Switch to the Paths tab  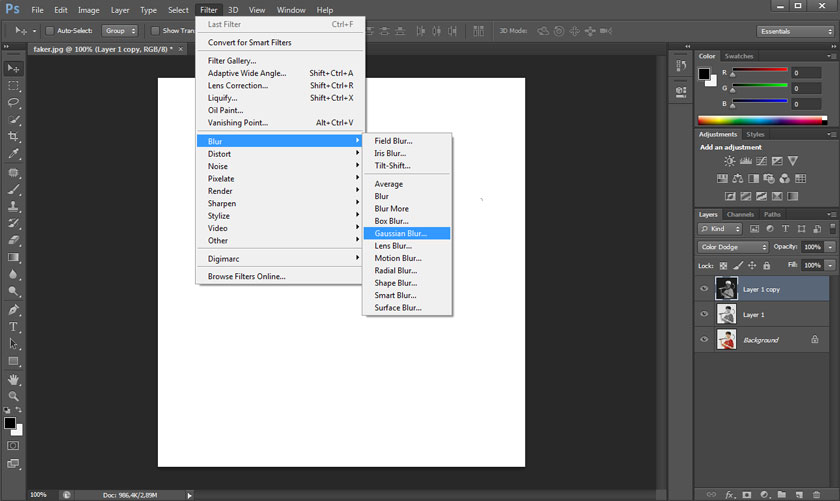coord(772,214)
